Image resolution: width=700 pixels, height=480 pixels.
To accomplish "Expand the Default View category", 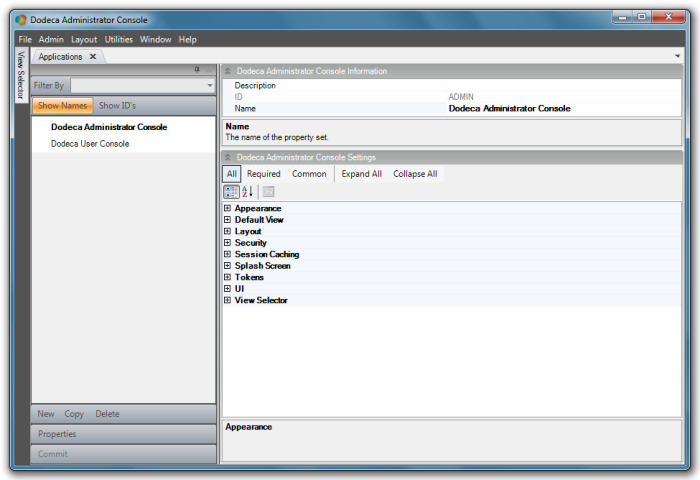I will click(x=227, y=220).
